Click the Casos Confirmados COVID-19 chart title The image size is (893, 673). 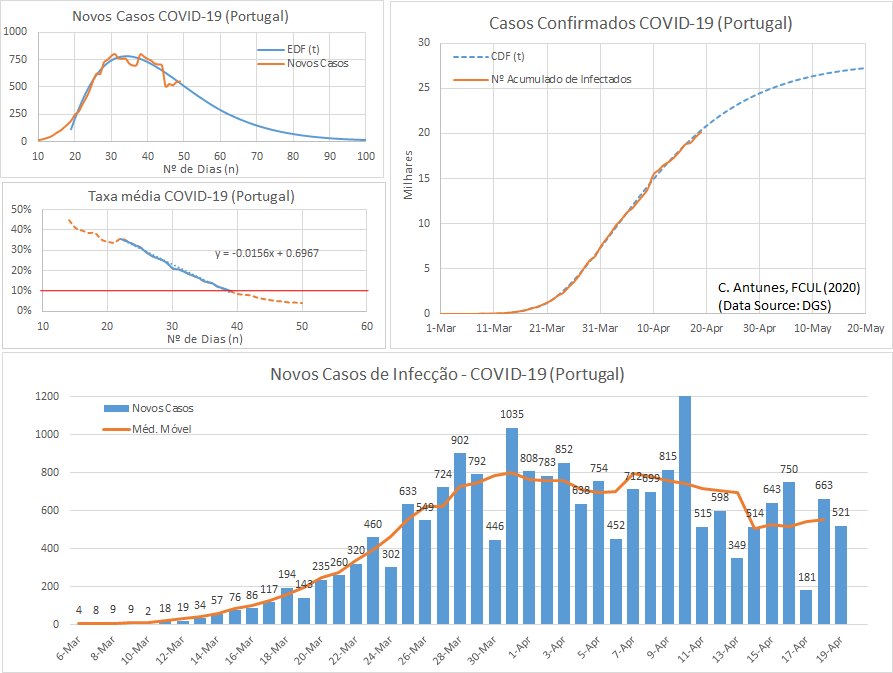[x=640, y=23]
